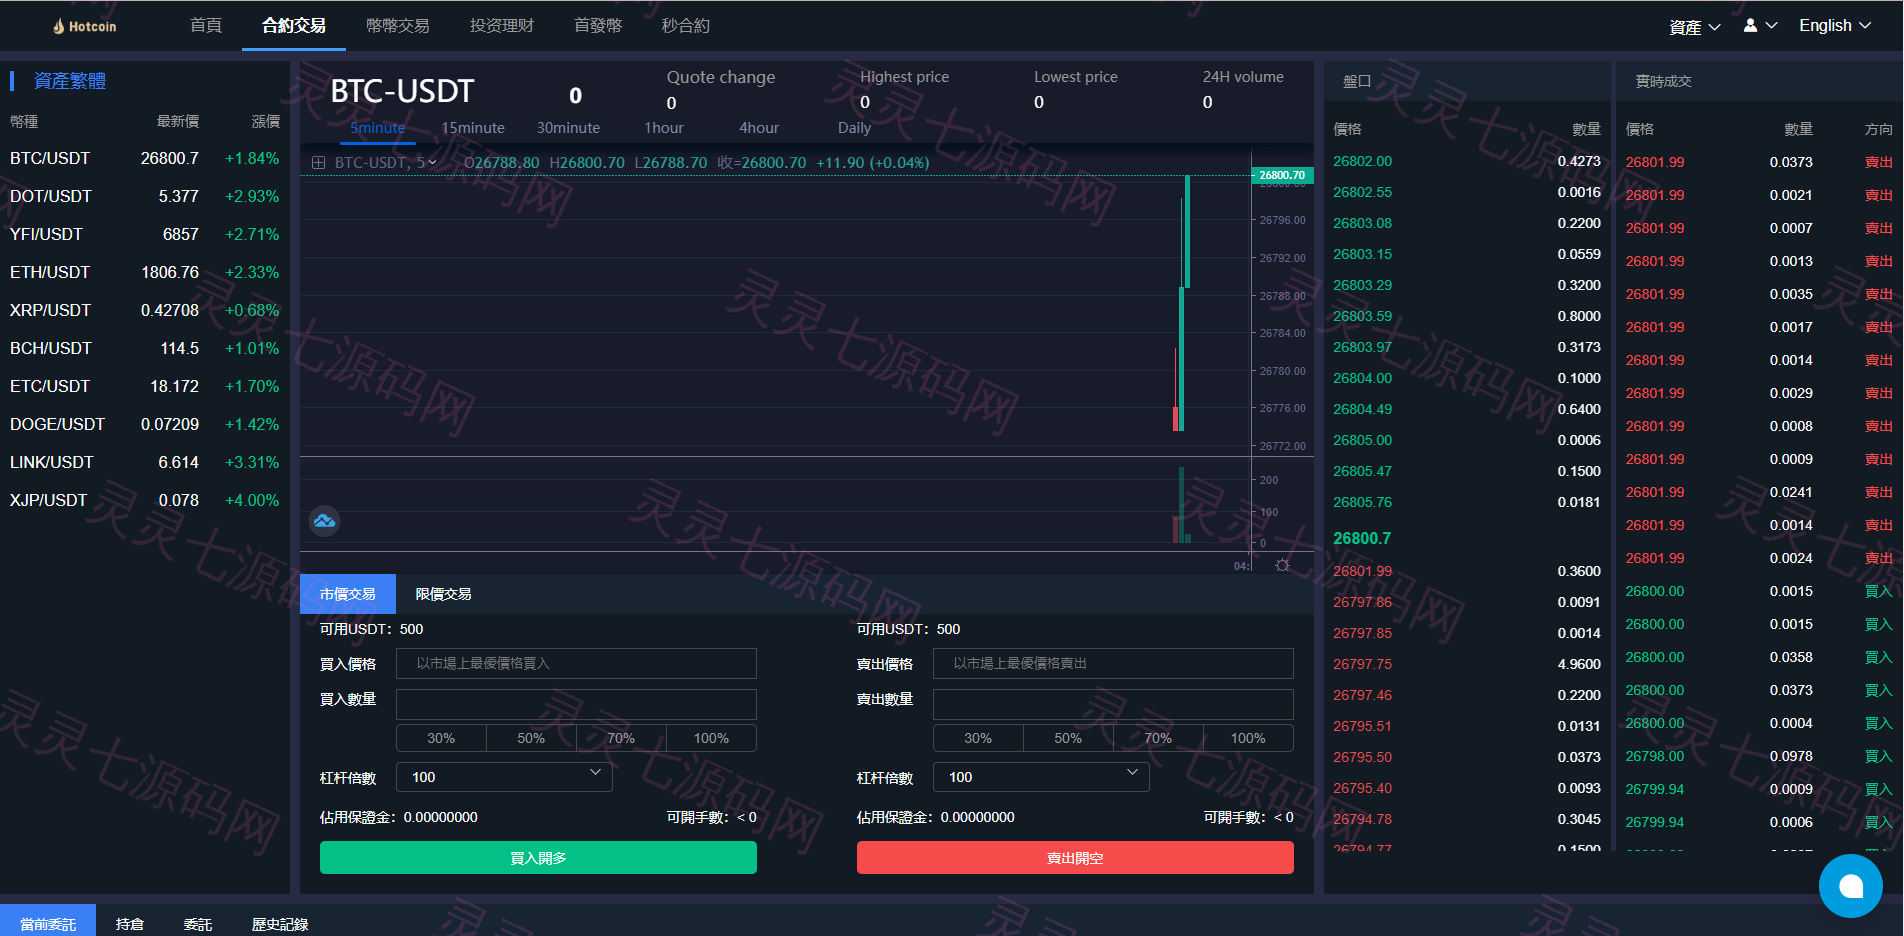
Task: Open the 首發幣 tab
Action: pos(598,25)
